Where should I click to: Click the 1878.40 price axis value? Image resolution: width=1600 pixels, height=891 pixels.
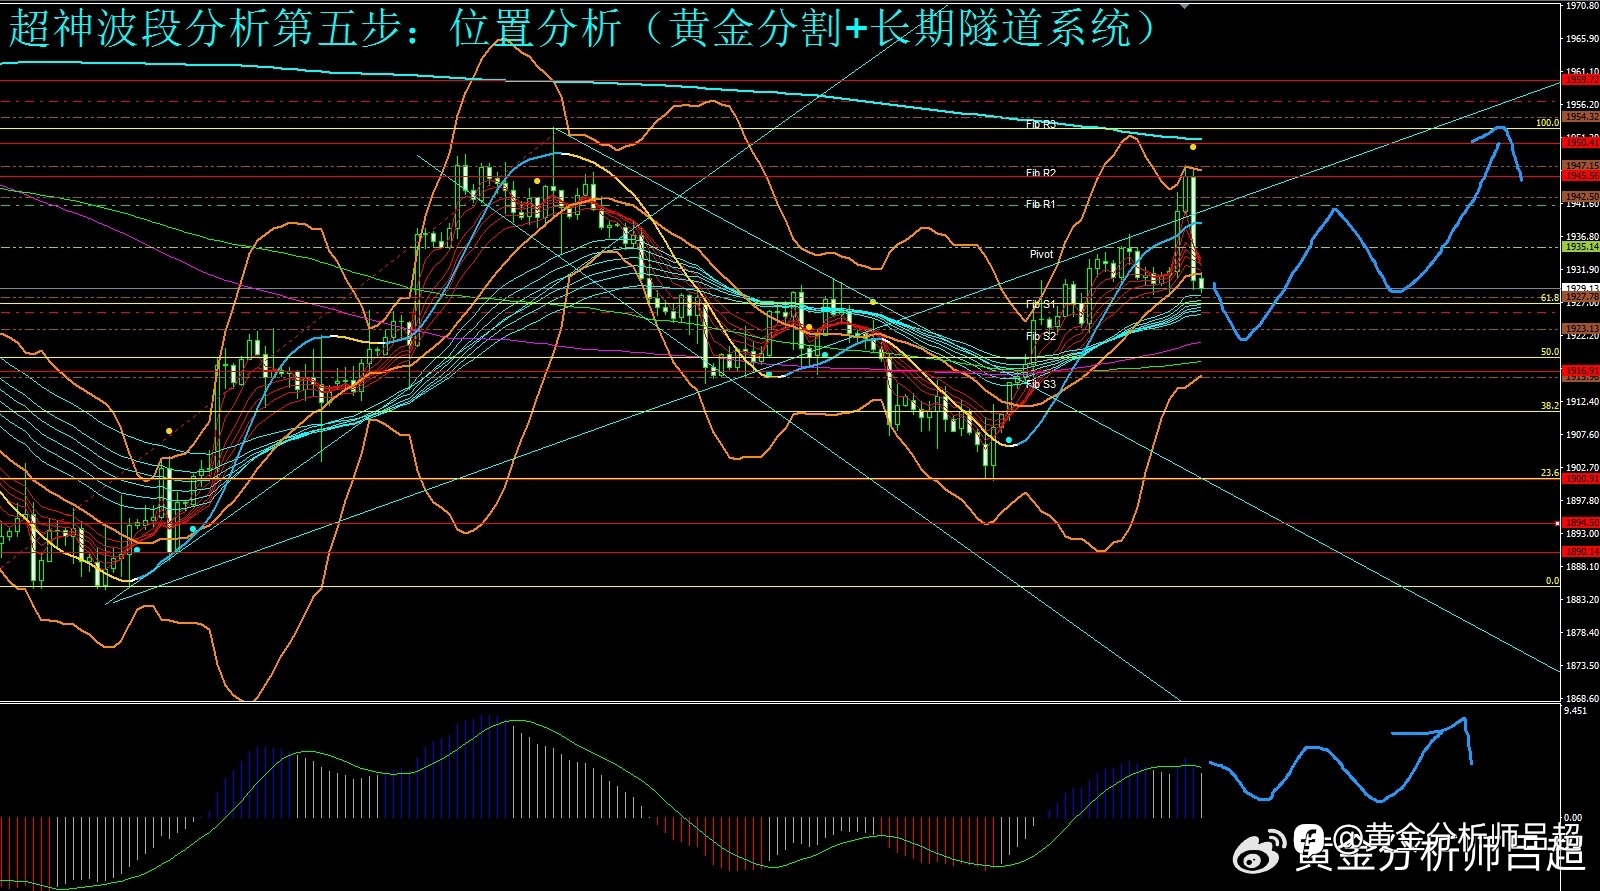[x=1582, y=632]
